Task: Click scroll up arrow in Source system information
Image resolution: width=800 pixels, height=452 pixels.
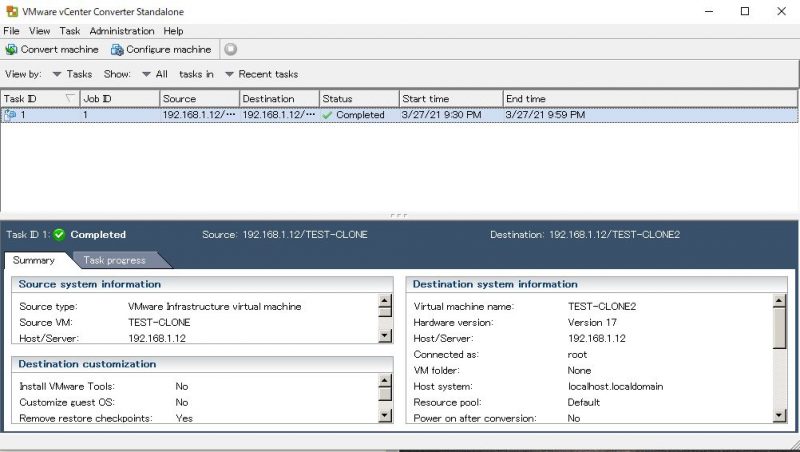Action: 385,300
